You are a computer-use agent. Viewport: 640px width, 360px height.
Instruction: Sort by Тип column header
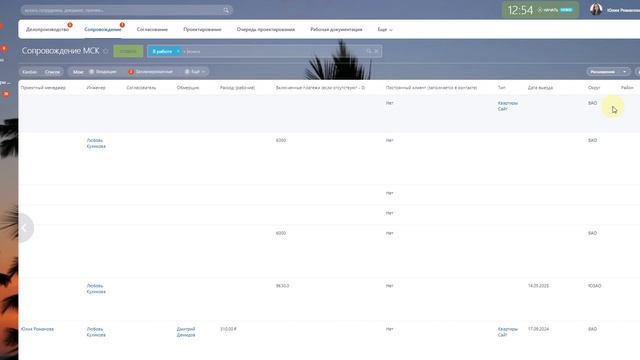[502, 88]
